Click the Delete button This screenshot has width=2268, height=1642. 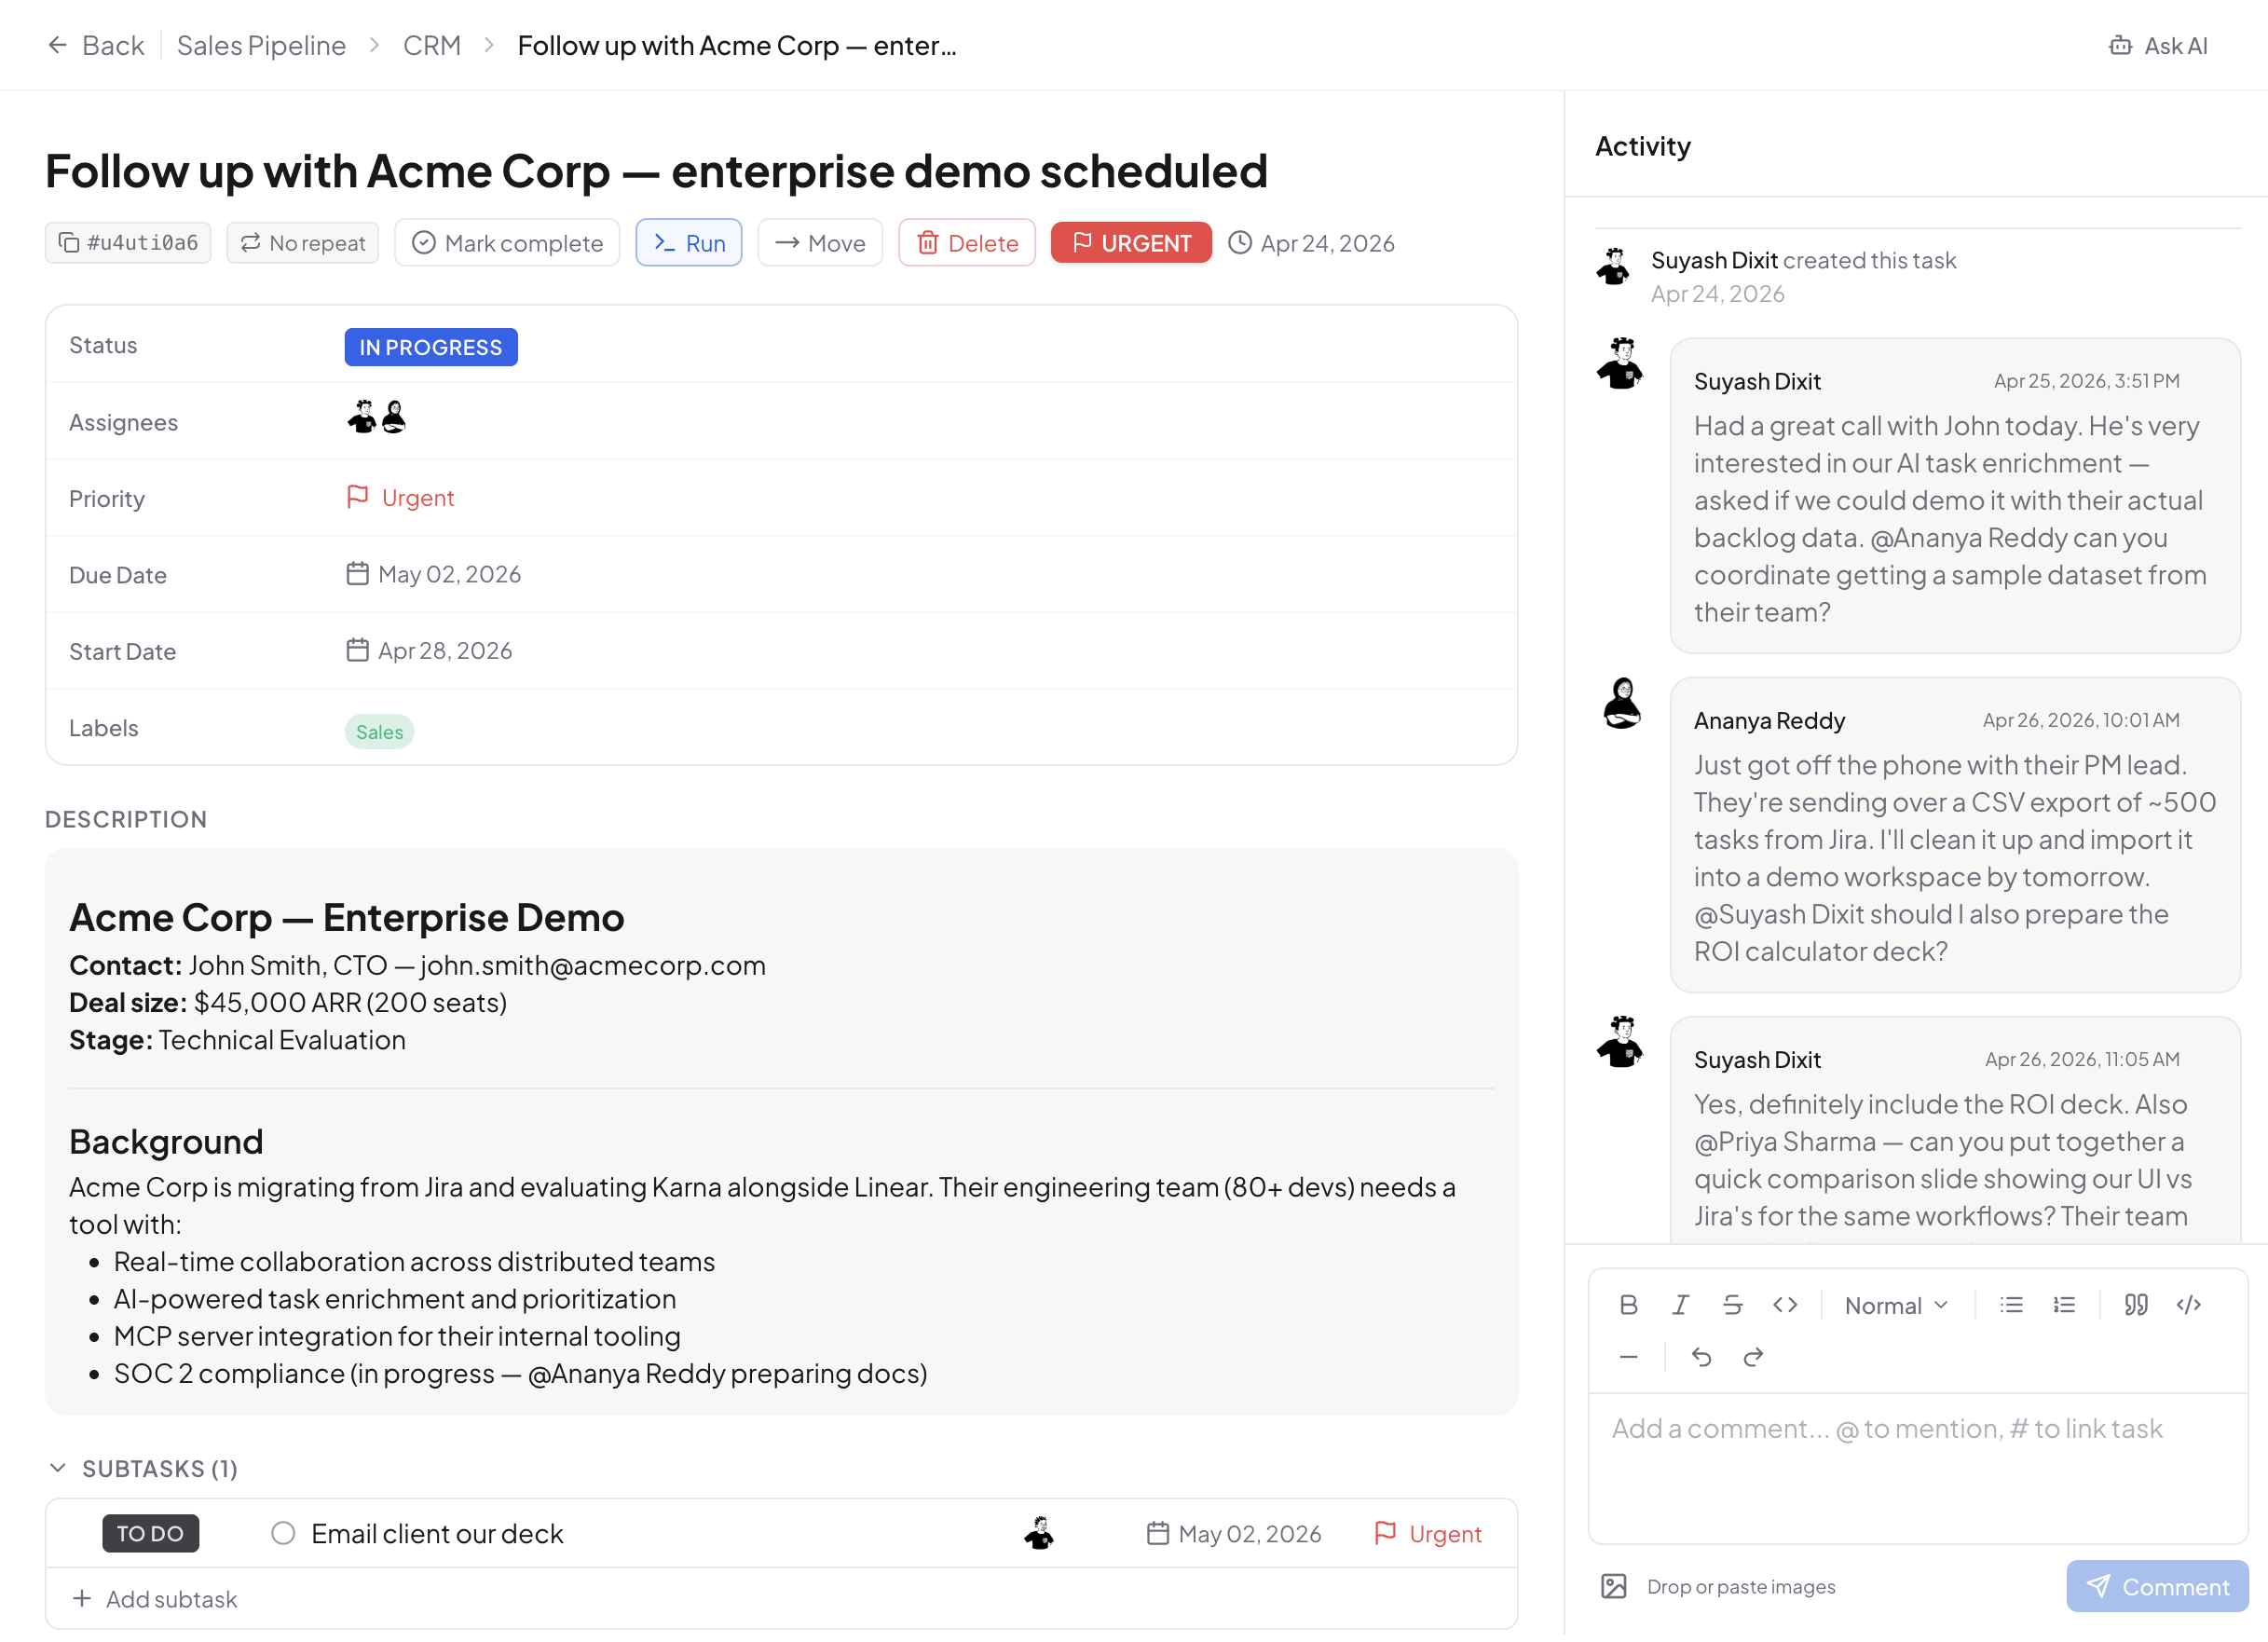point(966,243)
